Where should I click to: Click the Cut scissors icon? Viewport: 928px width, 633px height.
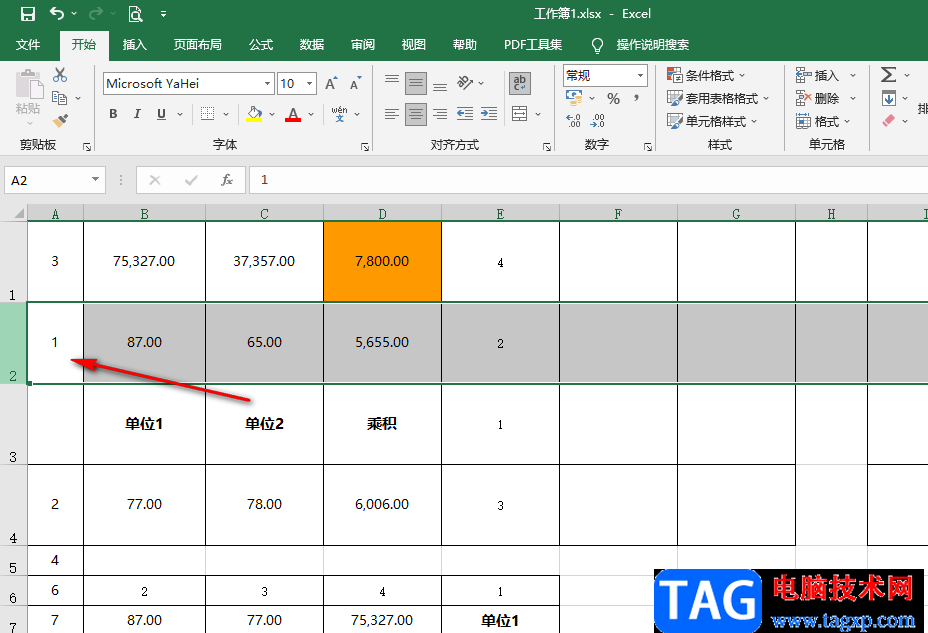[60, 75]
